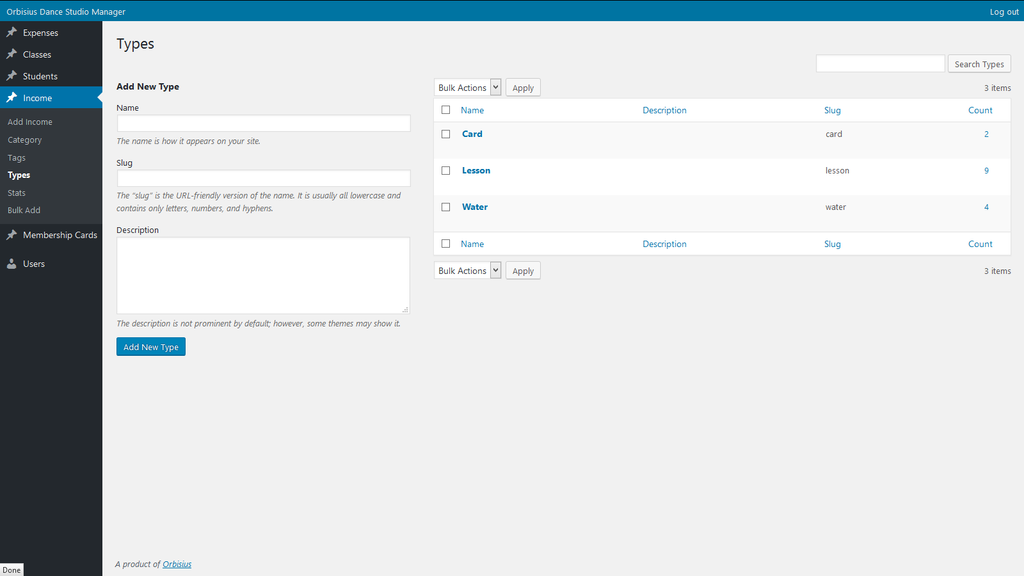
Task: Click the pin icon beside Membership Cards
Action: pyautogui.click(x=12, y=234)
